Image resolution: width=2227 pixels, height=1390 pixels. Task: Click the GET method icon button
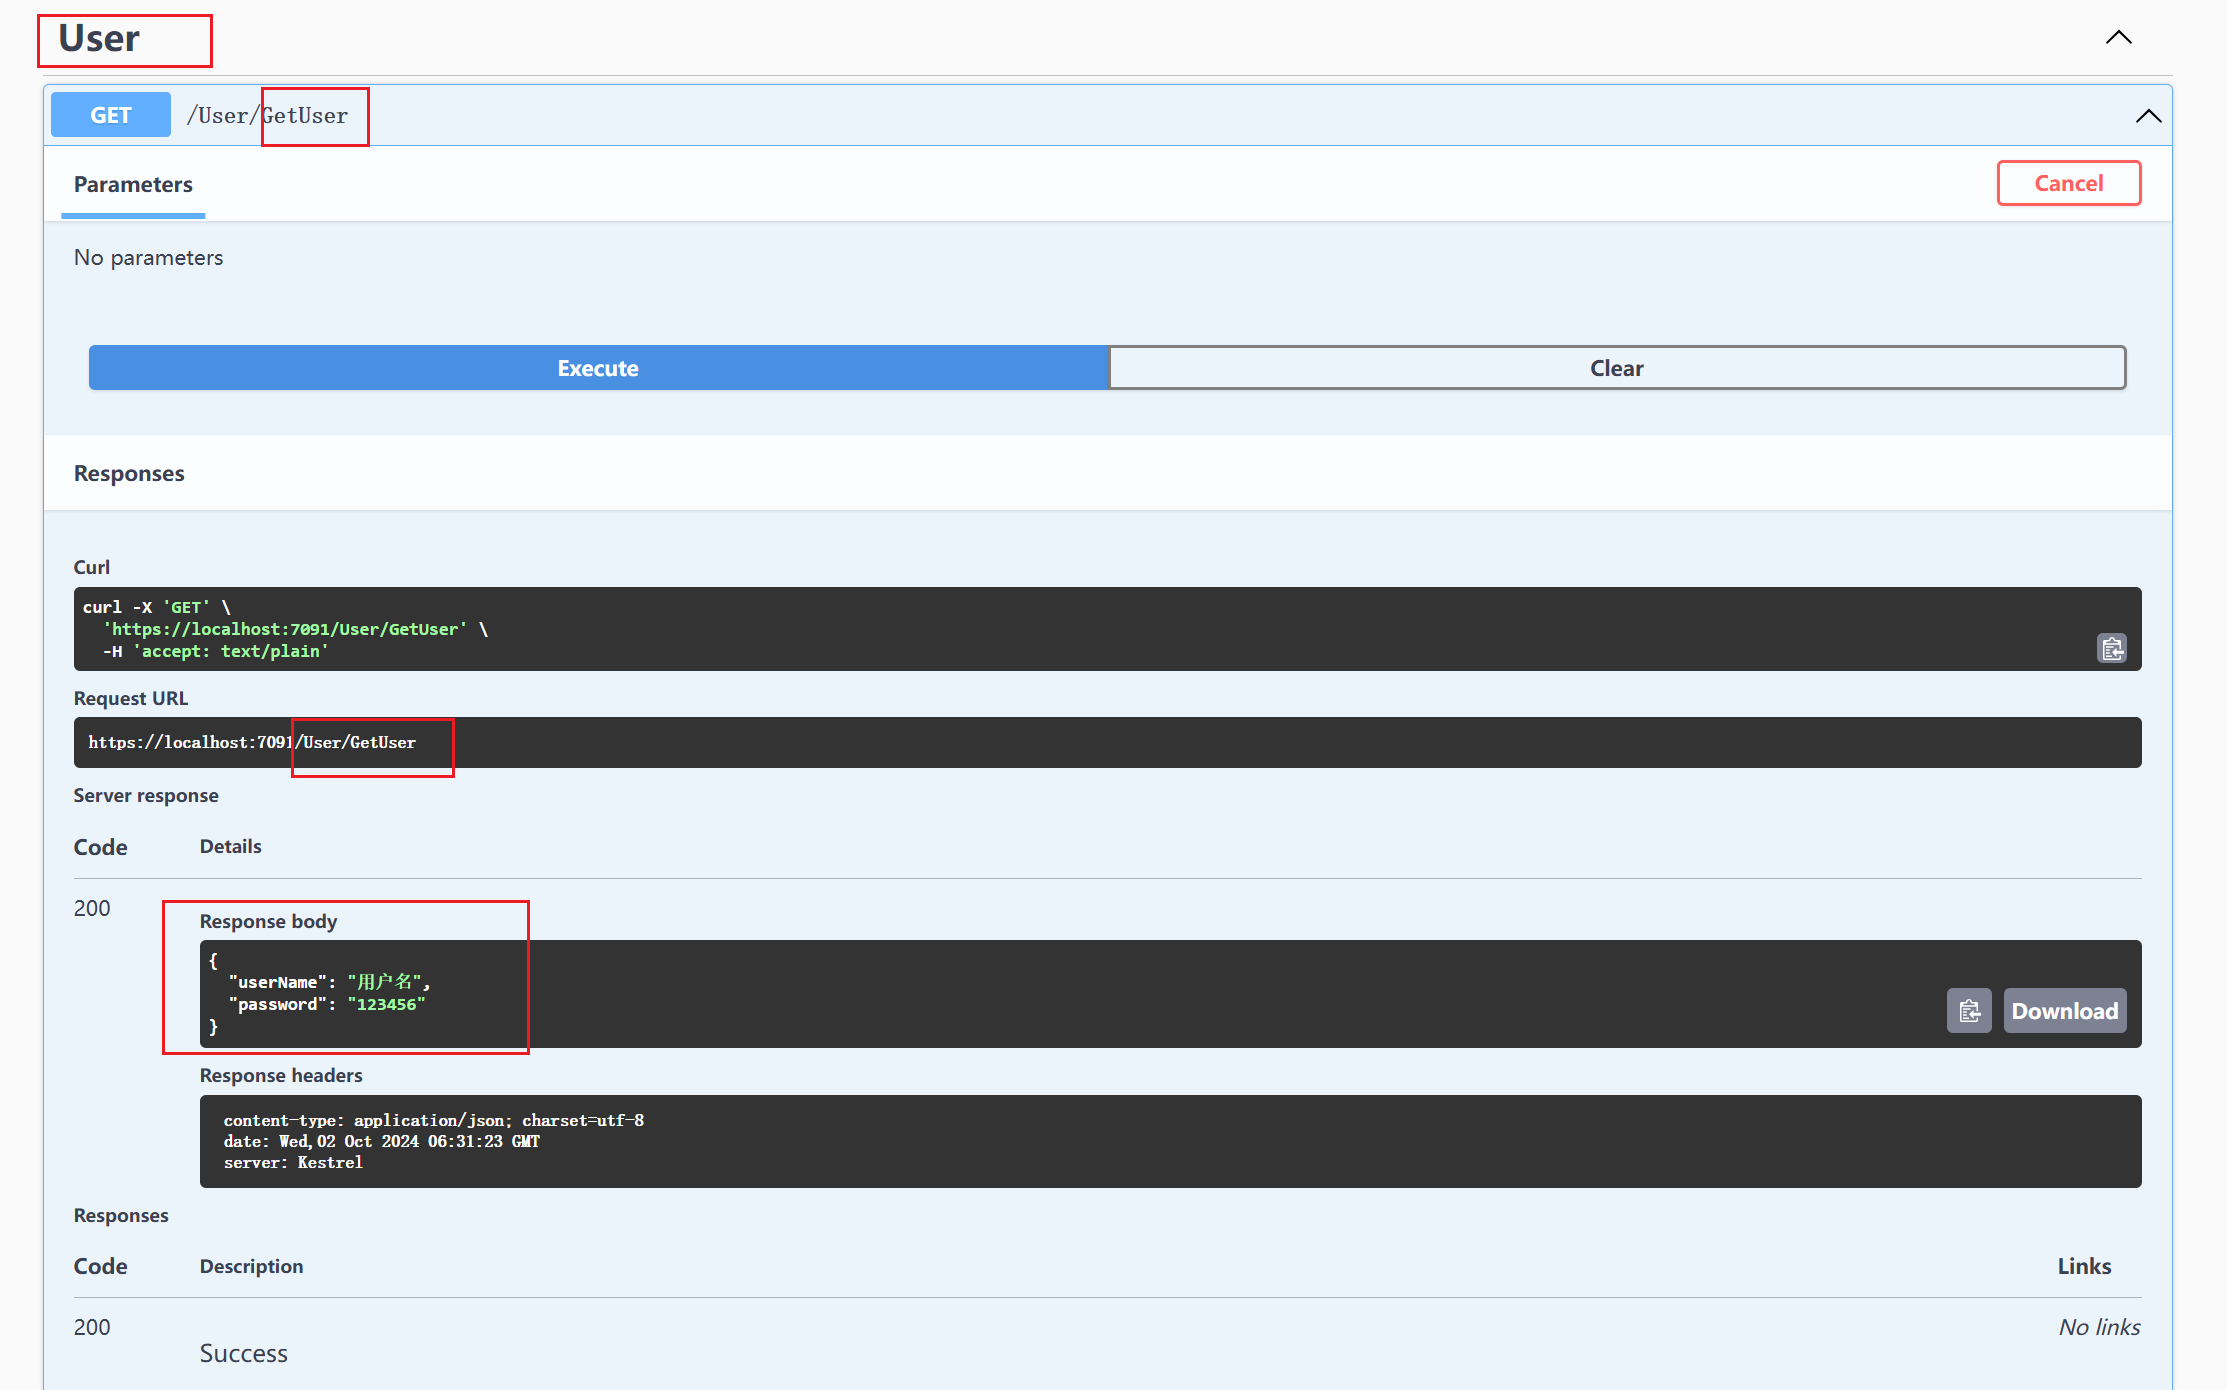tap(112, 114)
